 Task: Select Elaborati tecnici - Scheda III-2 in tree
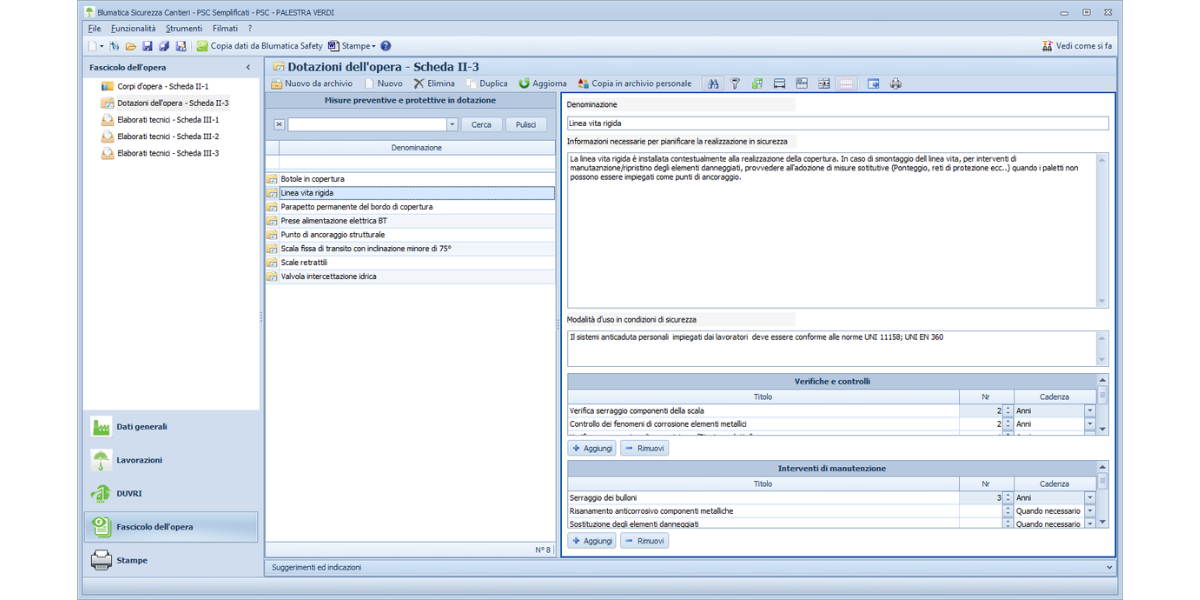coord(168,136)
